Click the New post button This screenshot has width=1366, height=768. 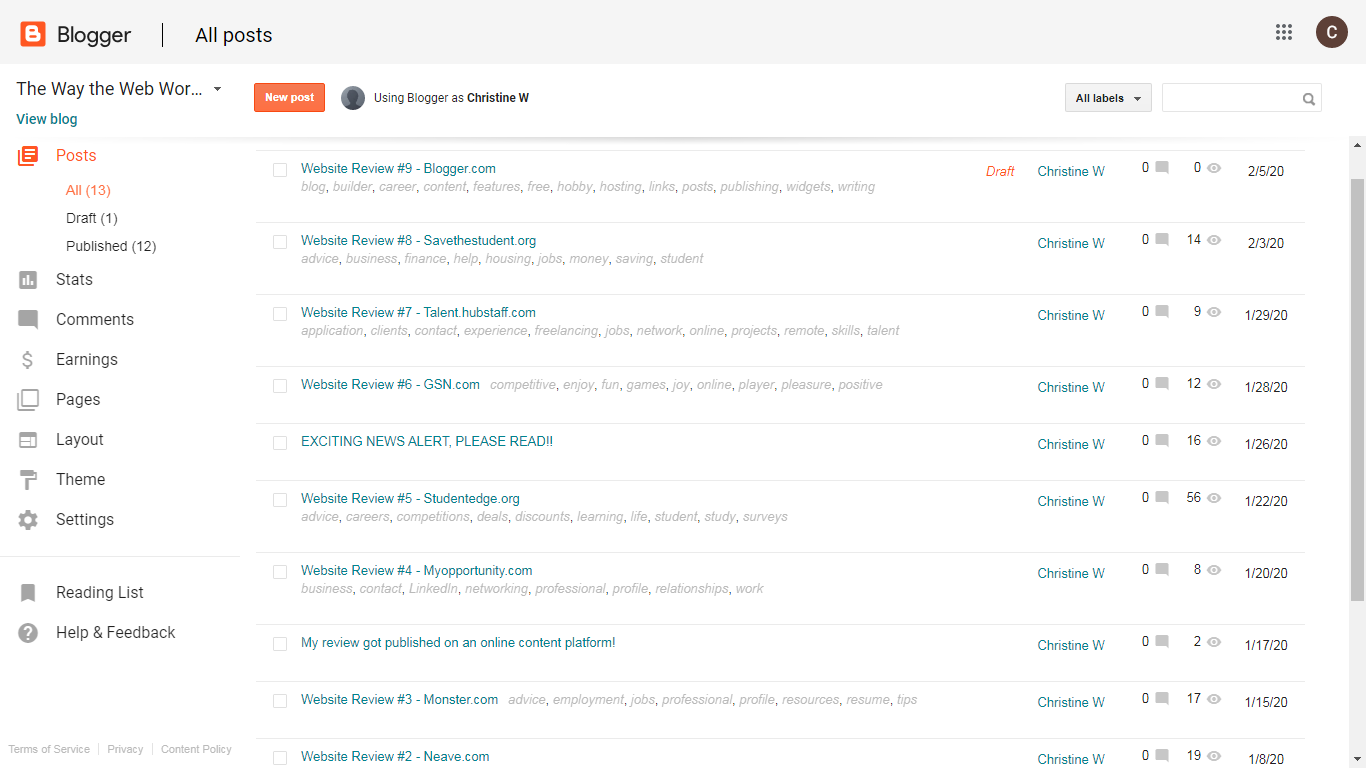[x=289, y=98]
